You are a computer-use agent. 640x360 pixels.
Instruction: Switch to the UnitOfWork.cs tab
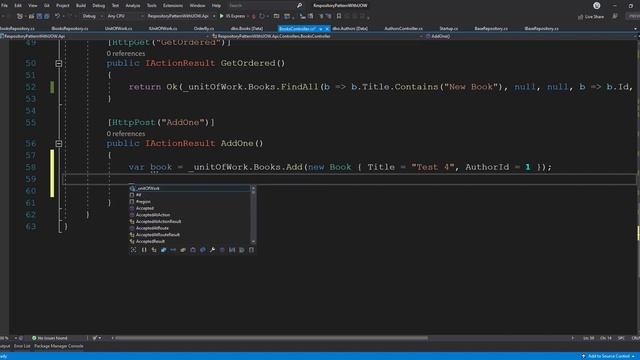click(x=118, y=29)
